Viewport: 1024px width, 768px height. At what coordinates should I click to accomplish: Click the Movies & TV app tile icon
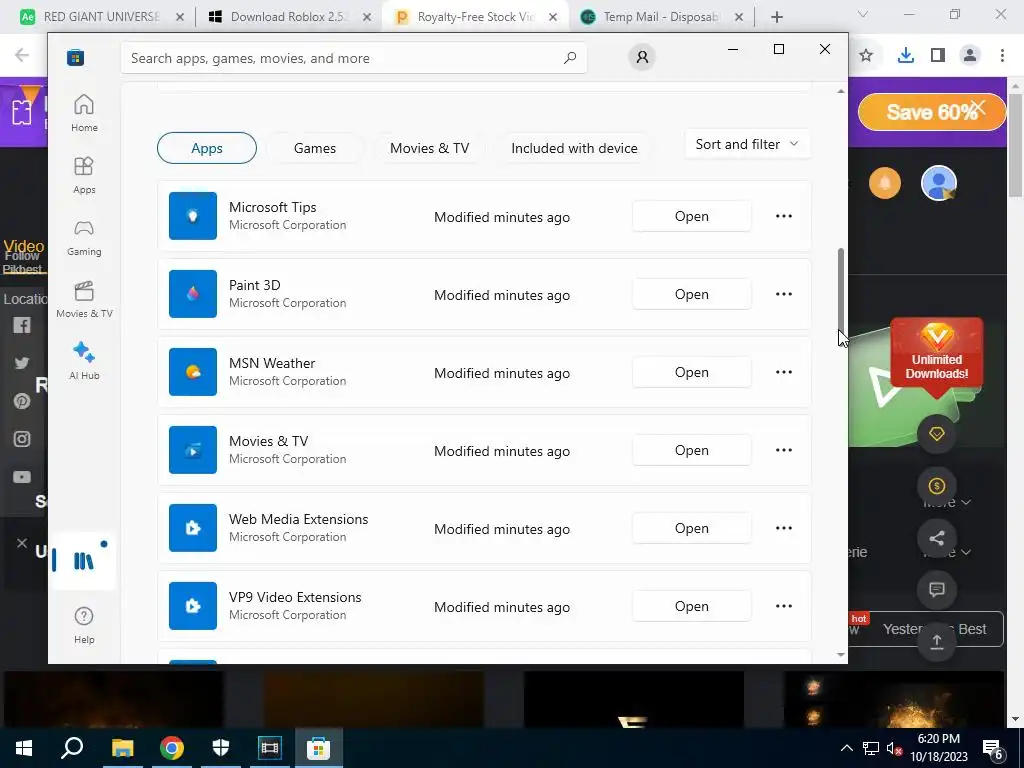pyautogui.click(x=193, y=450)
